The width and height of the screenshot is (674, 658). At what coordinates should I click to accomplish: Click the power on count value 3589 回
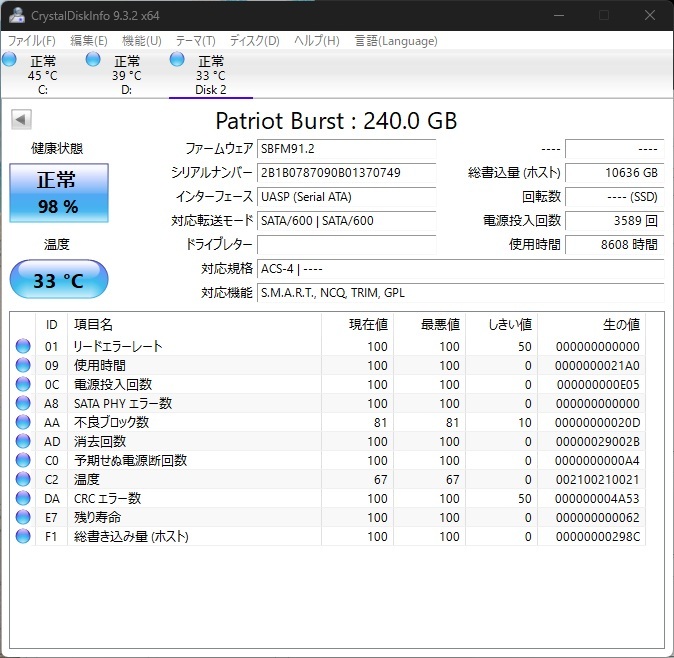point(615,221)
